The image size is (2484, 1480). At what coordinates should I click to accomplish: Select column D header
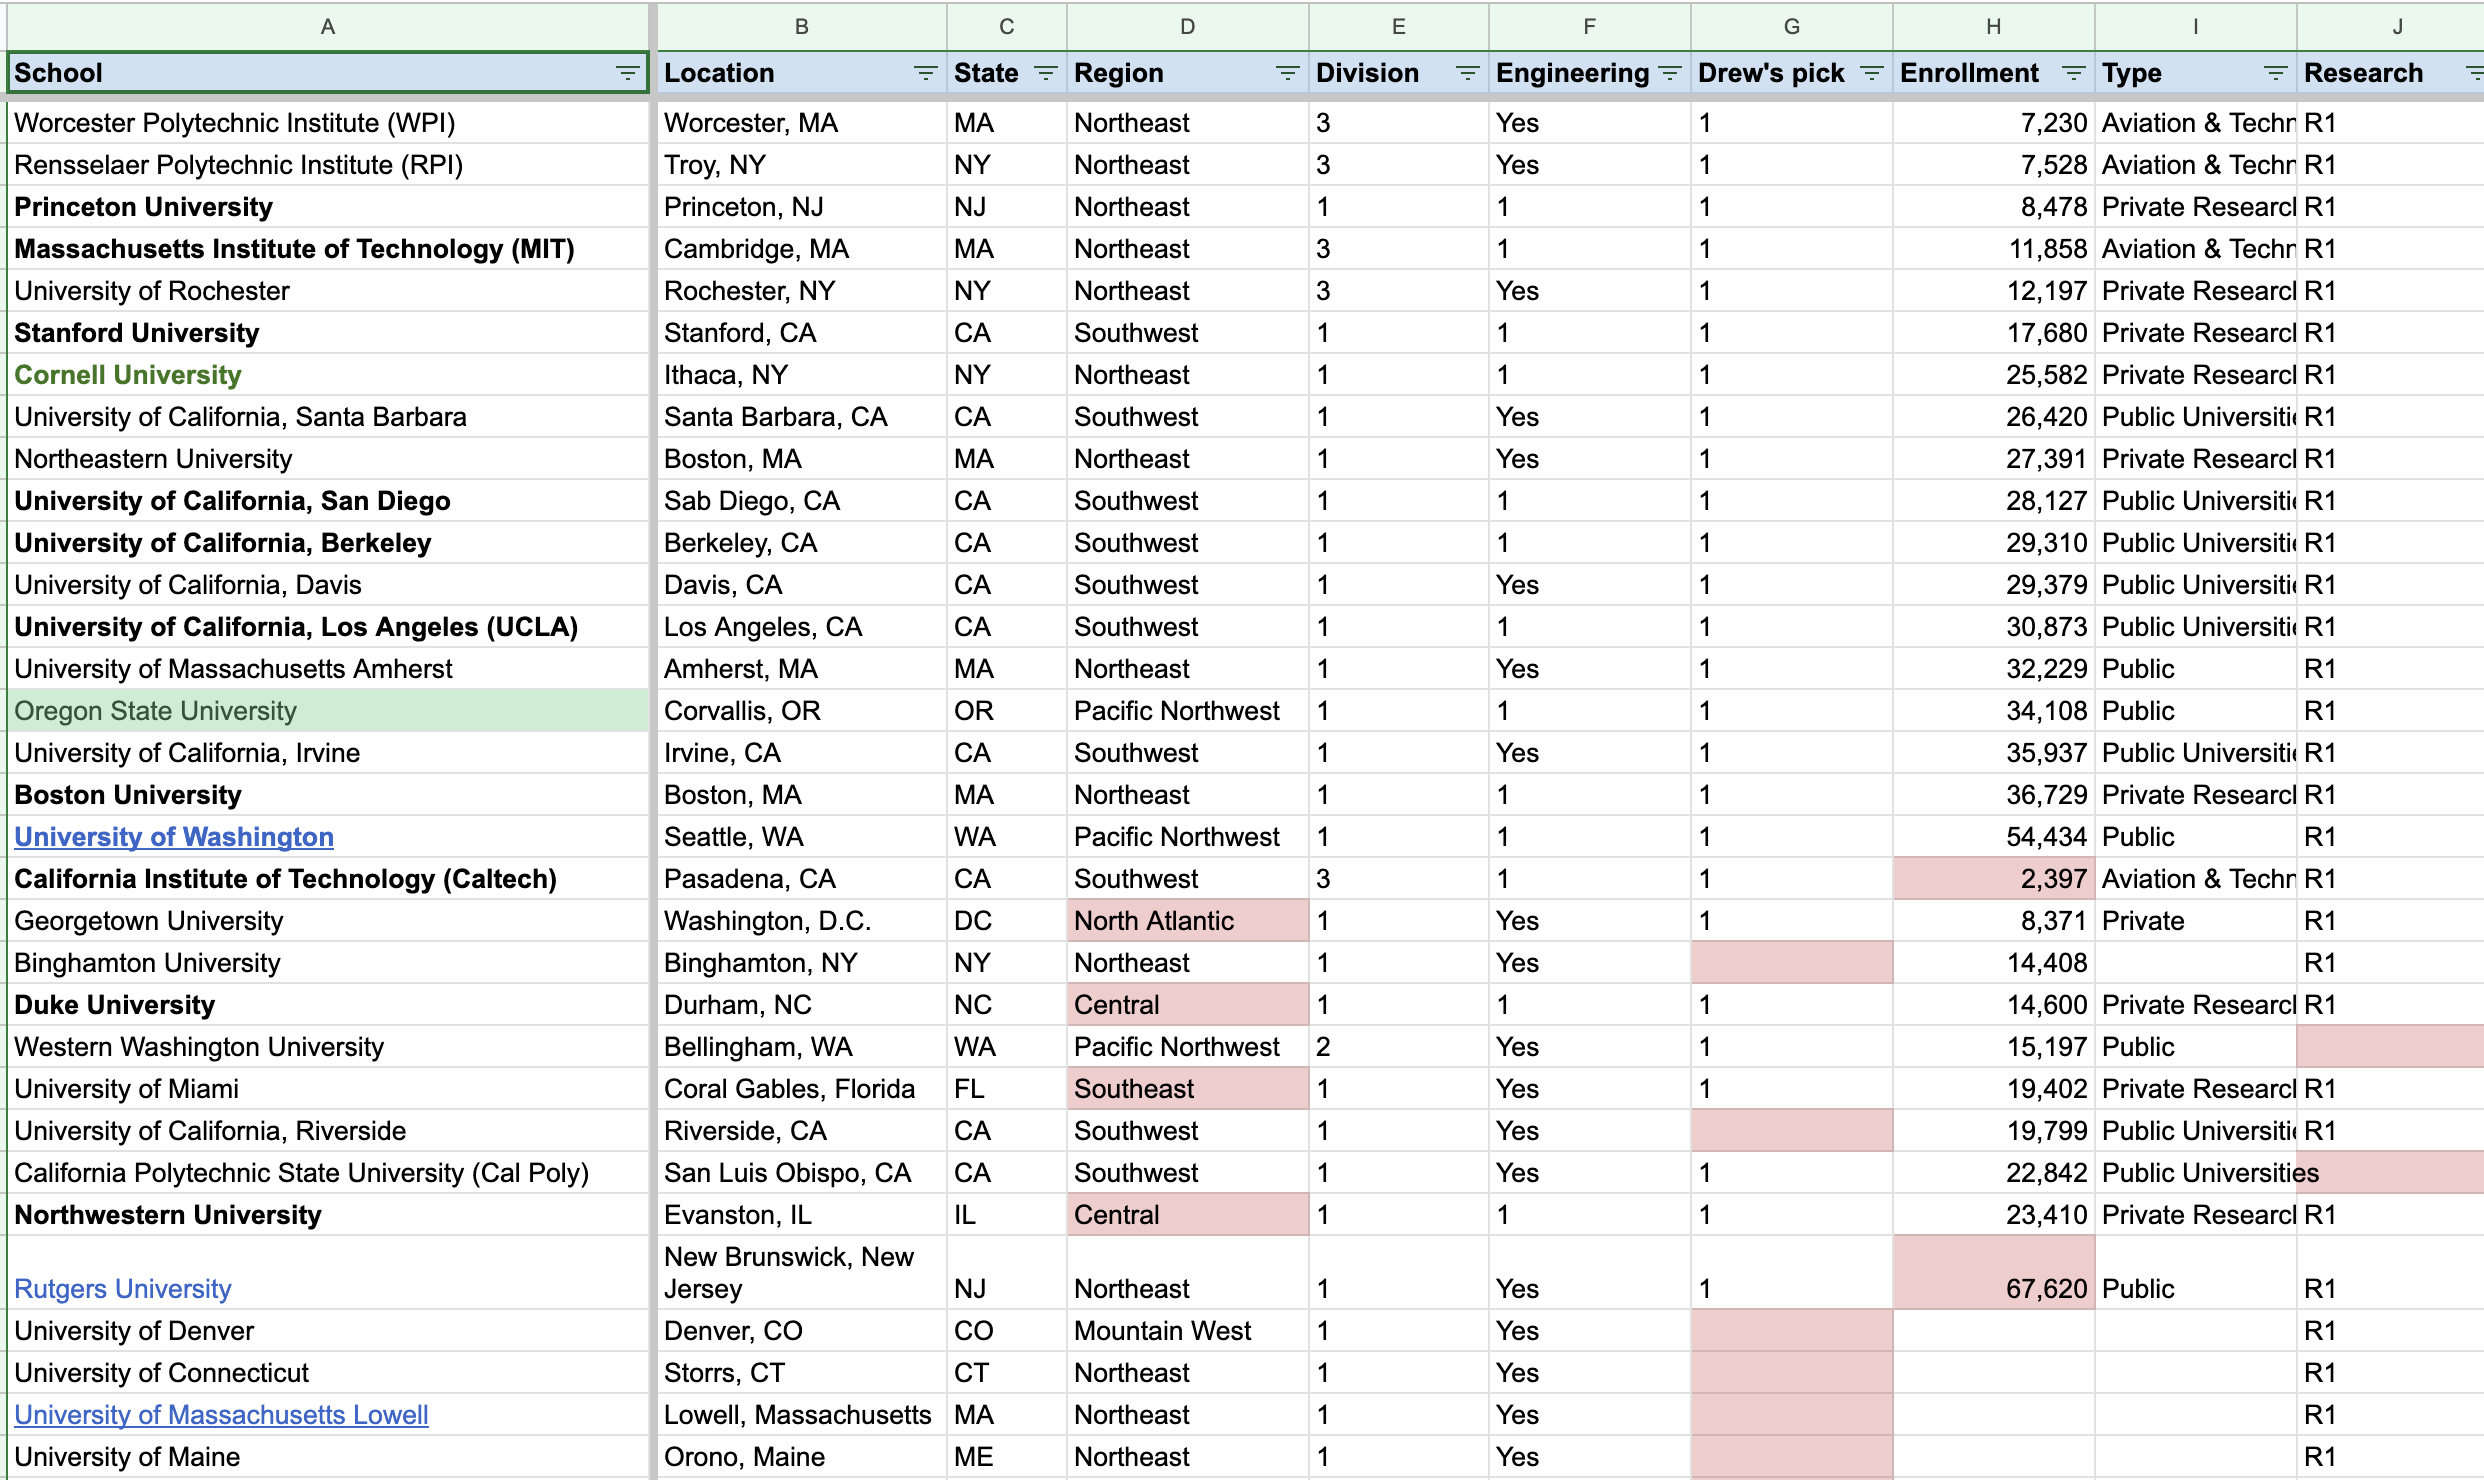click(1188, 27)
